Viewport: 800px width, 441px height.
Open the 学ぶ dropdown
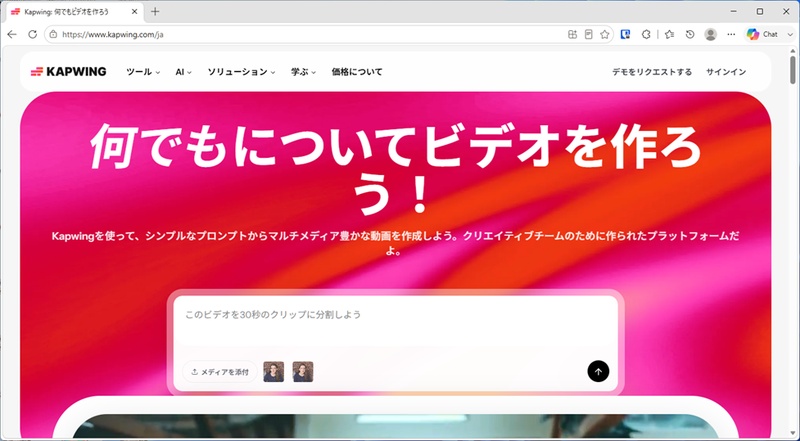(x=304, y=72)
